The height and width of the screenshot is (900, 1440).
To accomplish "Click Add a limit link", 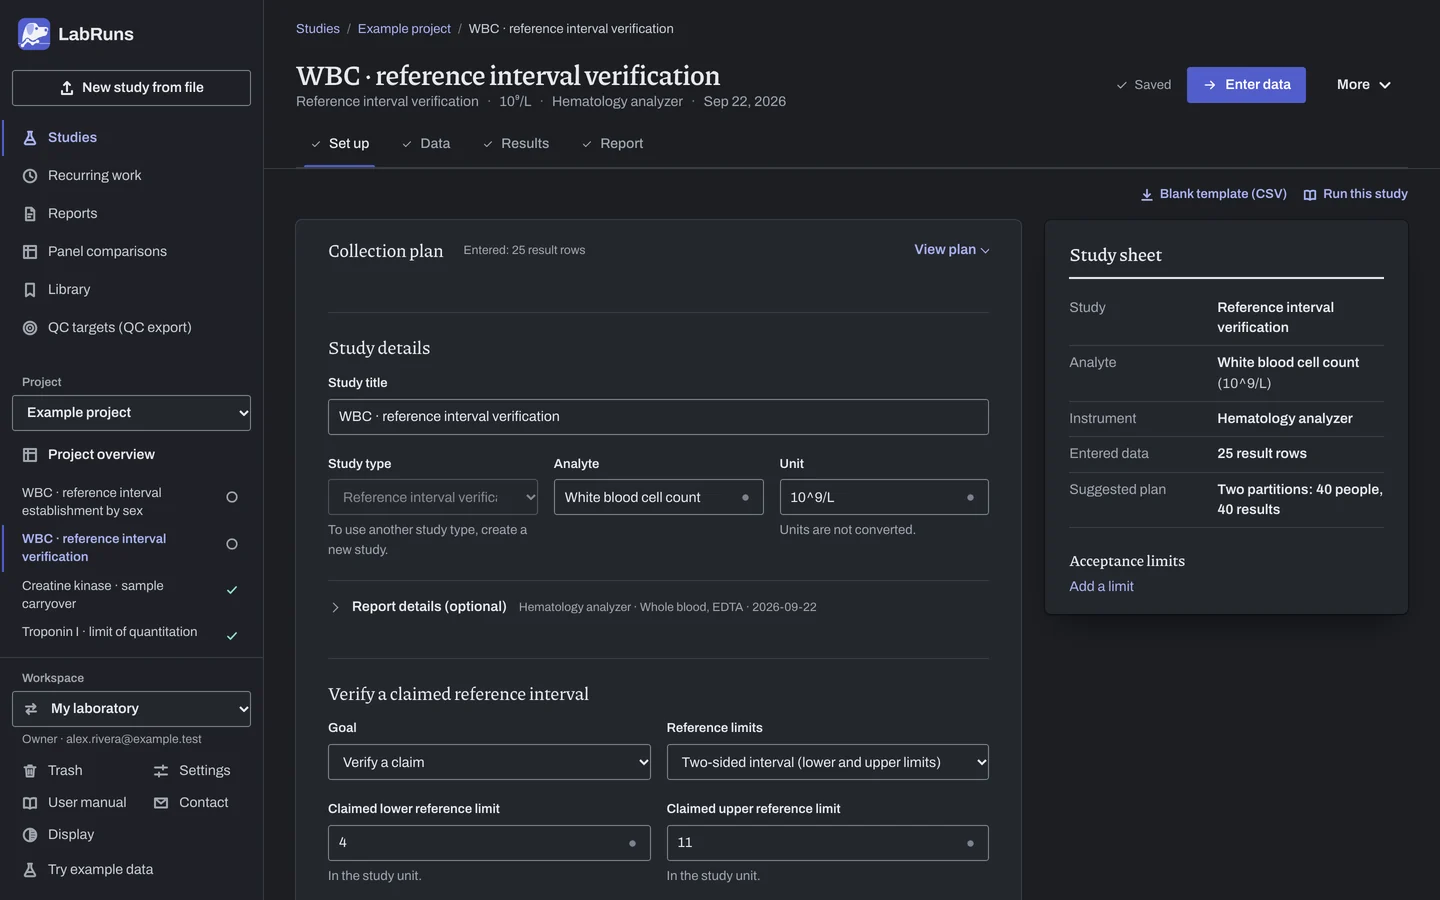I will (1101, 587).
